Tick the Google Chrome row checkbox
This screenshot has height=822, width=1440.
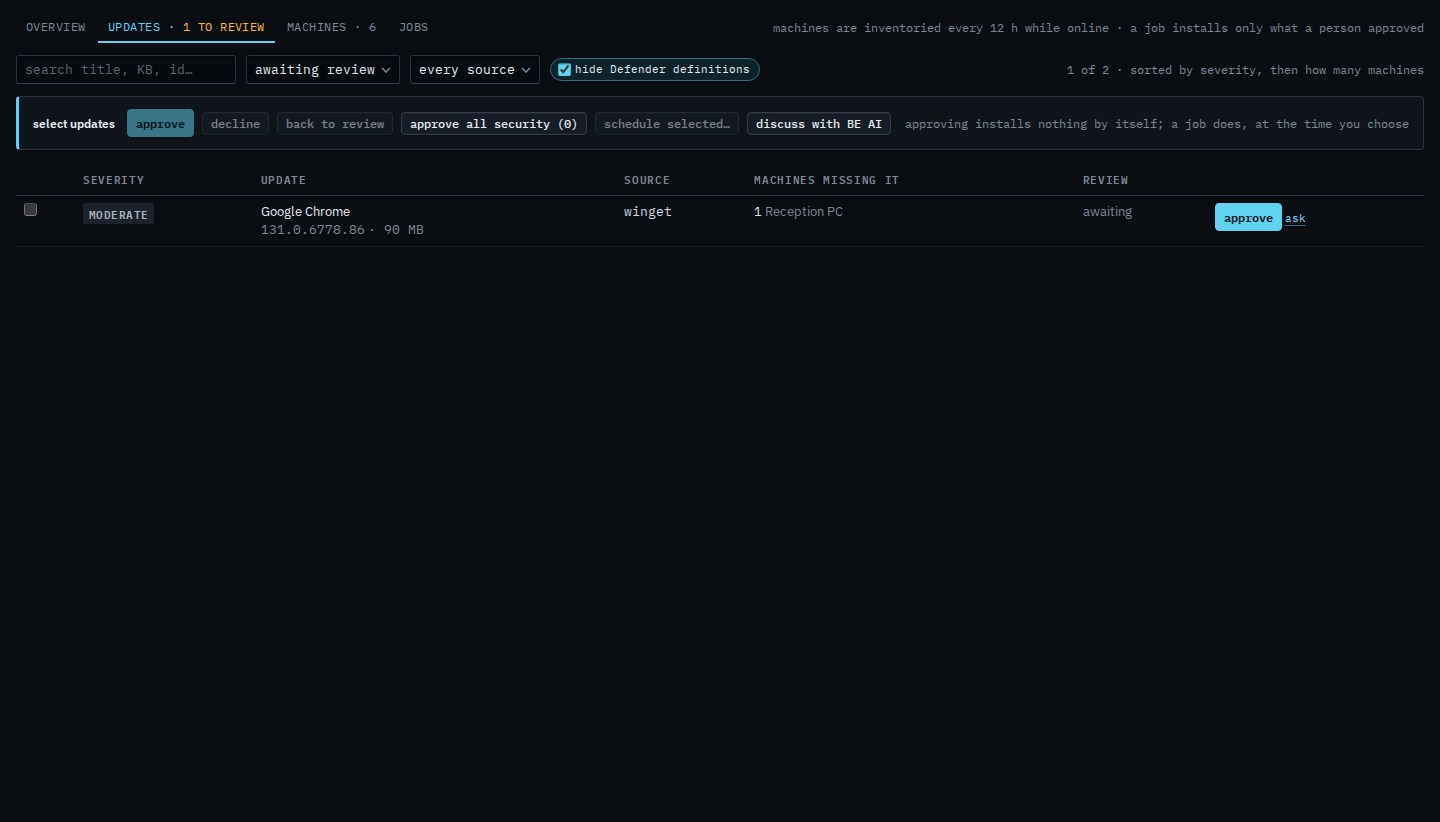point(30,210)
